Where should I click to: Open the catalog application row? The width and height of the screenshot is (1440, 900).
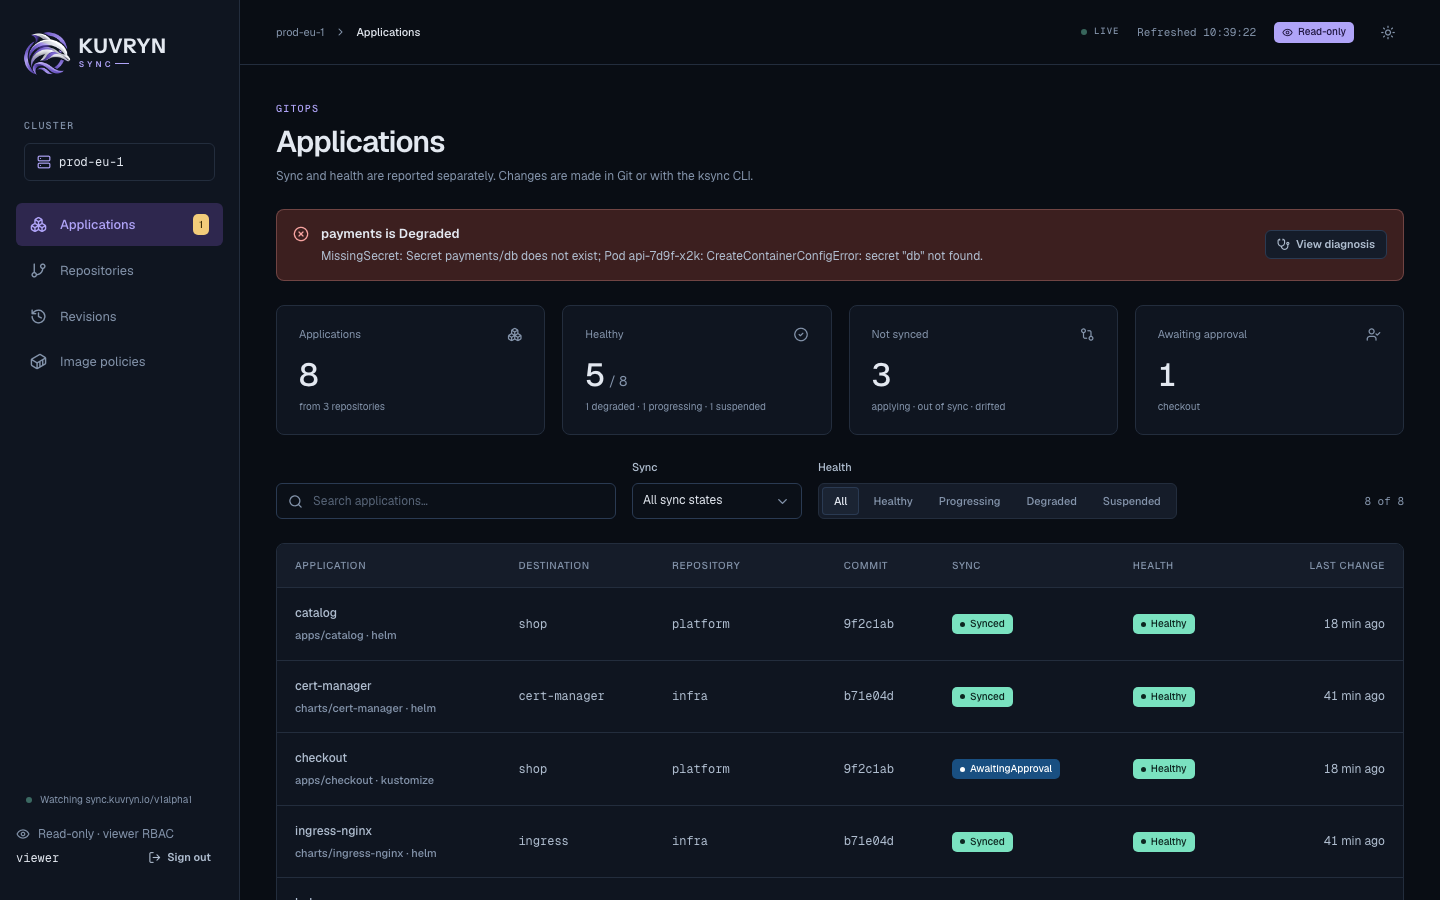click(x=840, y=624)
